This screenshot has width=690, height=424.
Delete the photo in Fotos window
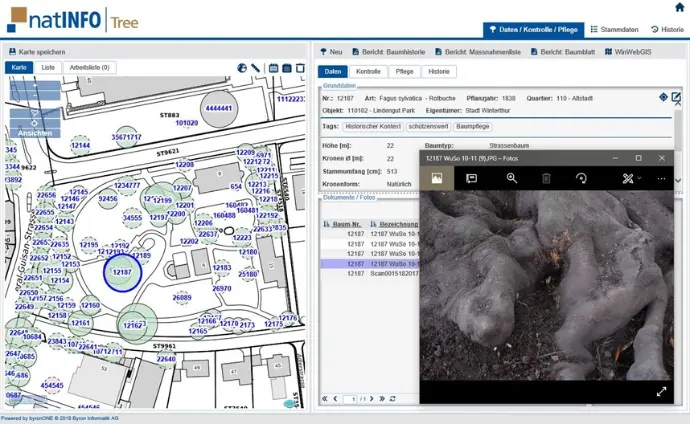point(546,178)
